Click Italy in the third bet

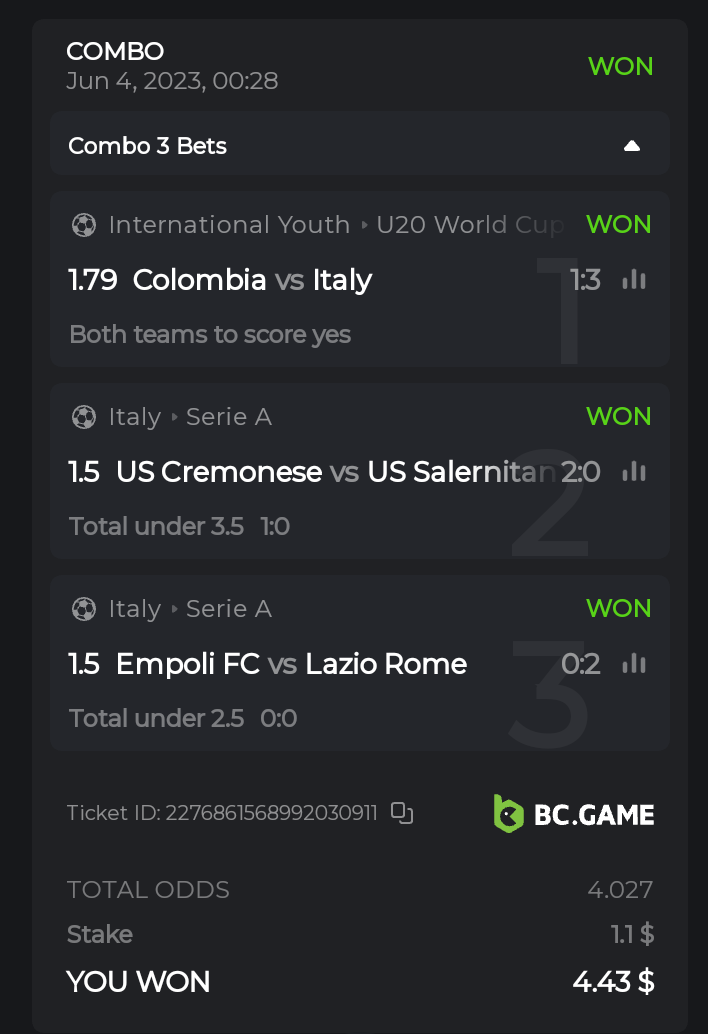(135, 609)
